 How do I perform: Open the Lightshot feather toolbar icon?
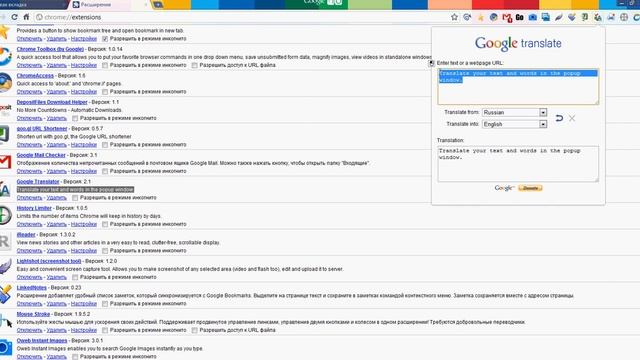coord(559,17)
